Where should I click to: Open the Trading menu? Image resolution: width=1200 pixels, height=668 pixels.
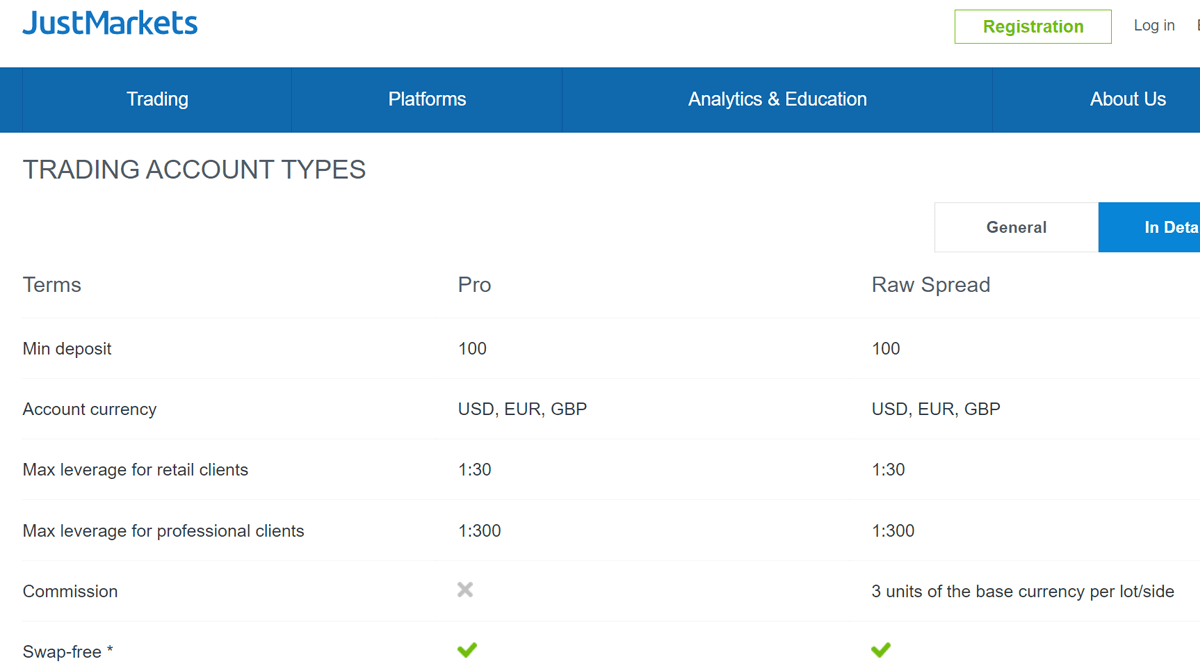click(157, 99)
